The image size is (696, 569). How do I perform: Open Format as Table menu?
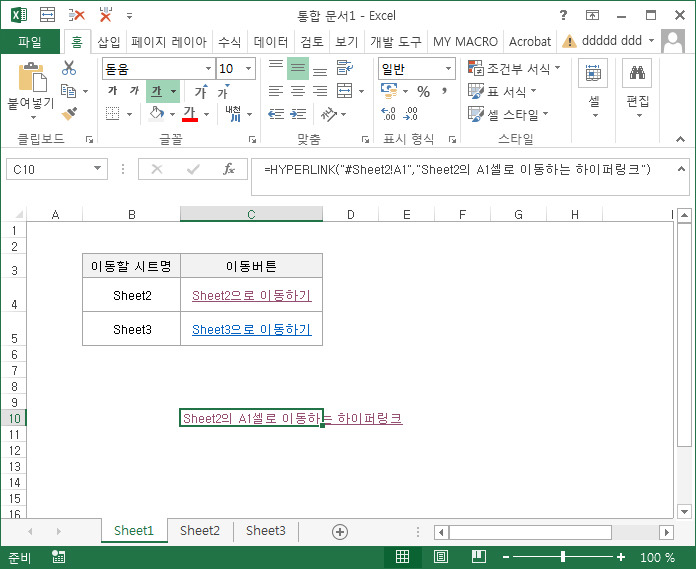tap(502, 91)
